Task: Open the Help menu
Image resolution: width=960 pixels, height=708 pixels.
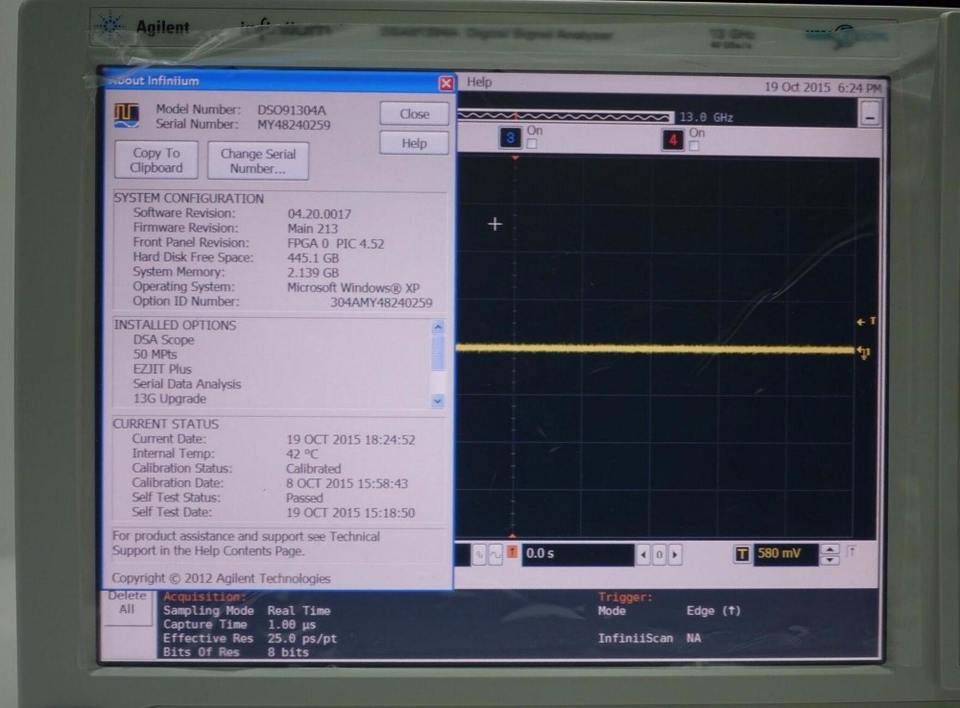Action: coord(480,82)
